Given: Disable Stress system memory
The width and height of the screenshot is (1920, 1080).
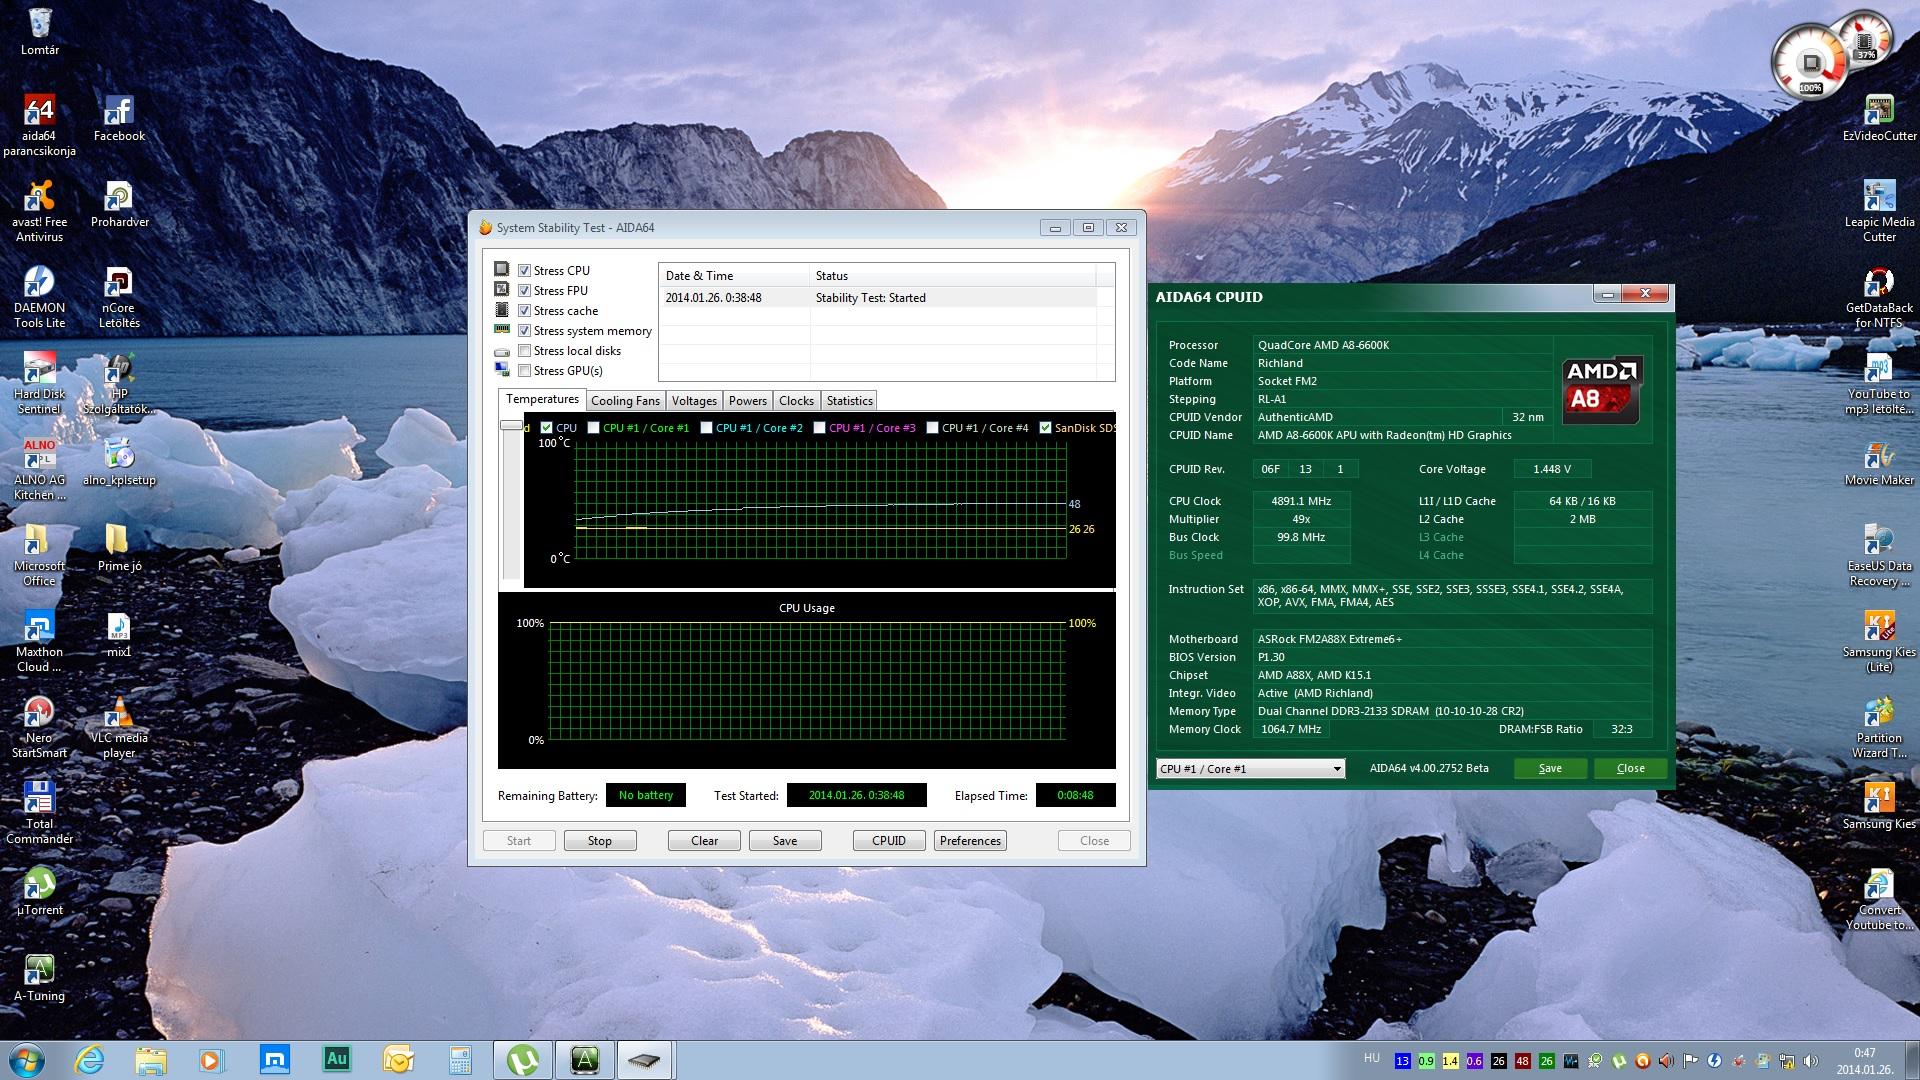Looking at the screenshot, I should pyautogui.click(x=524, y=330).
